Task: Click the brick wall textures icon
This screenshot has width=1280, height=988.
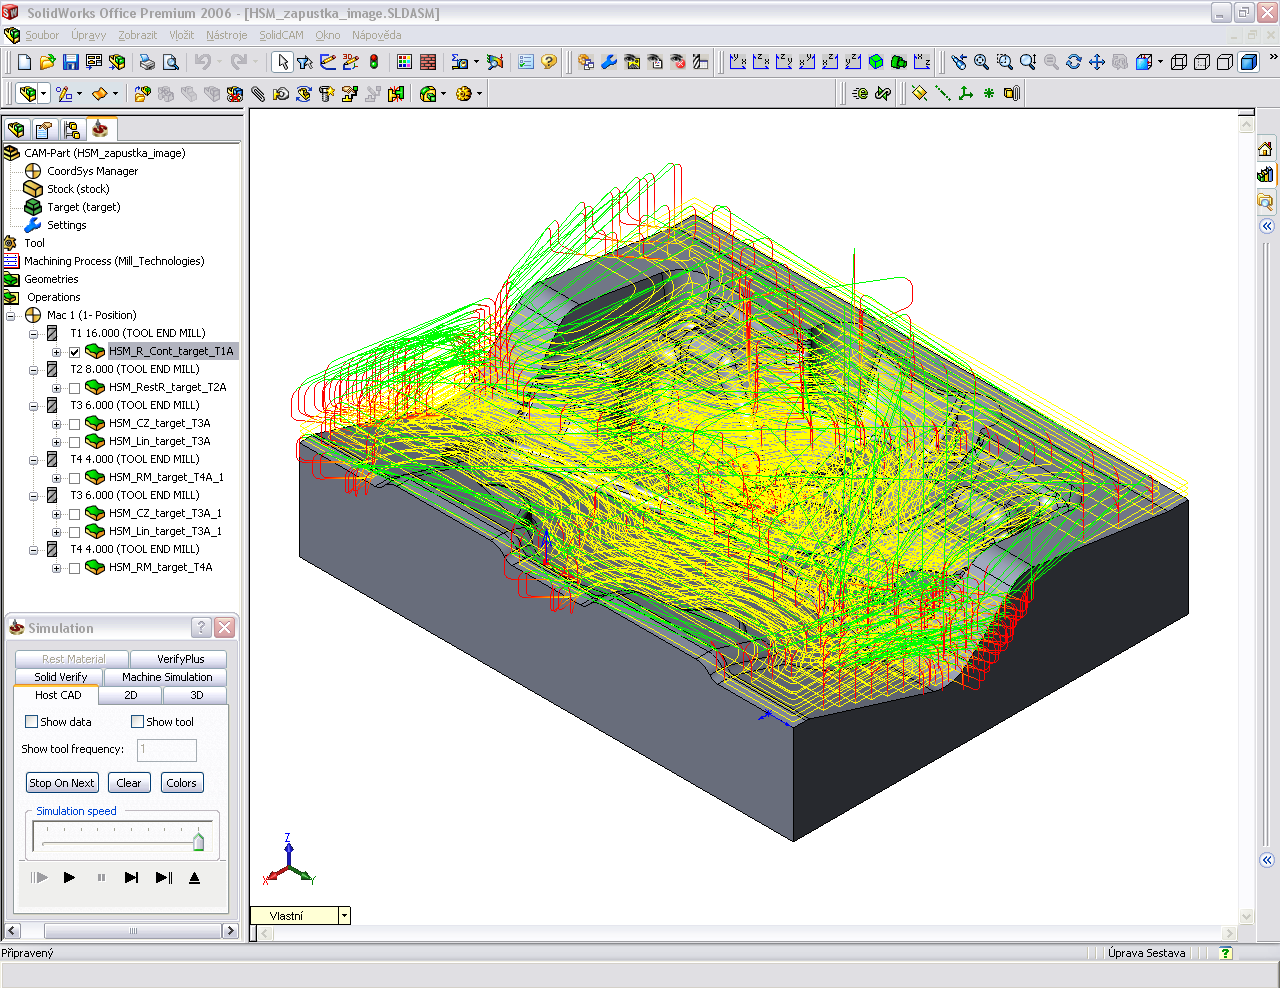Action: point(428,62)
